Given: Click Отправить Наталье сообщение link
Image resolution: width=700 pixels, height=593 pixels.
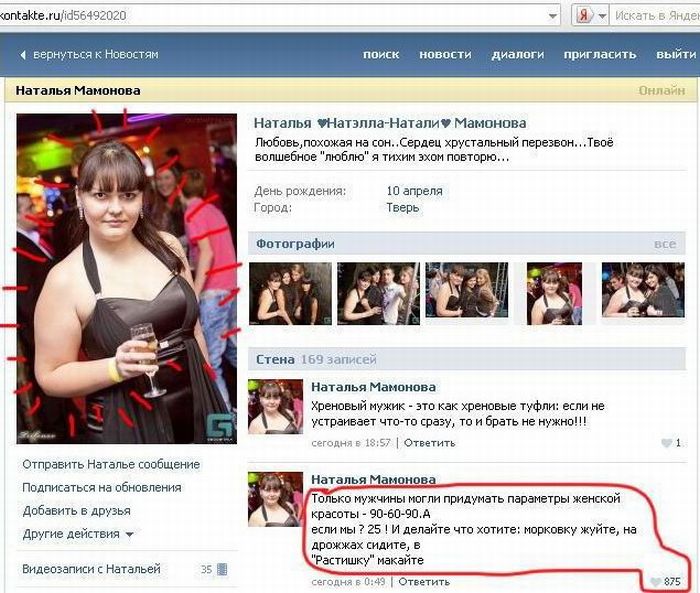Looking at the screenshot, I should coord(111,464).
